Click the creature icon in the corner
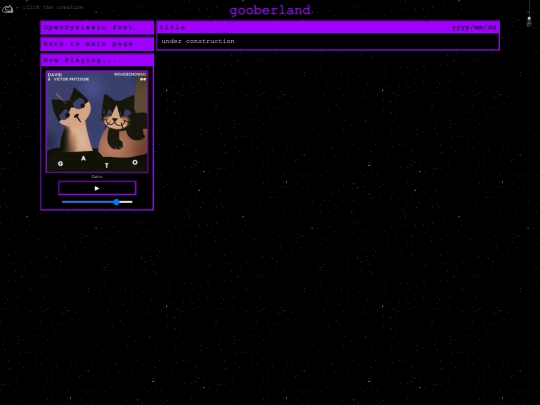 click(8, 9)
